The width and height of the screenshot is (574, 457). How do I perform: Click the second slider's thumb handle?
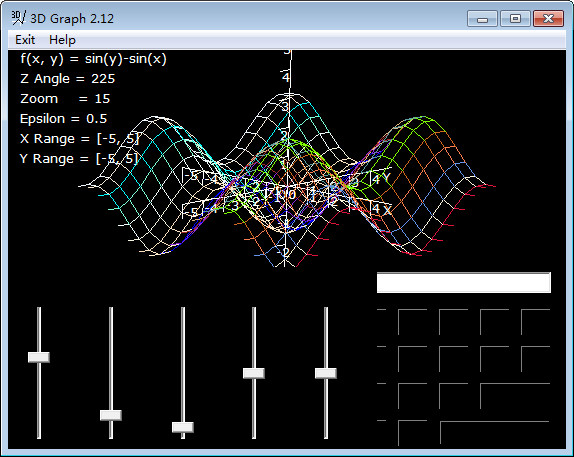click(x=111, y=415)
